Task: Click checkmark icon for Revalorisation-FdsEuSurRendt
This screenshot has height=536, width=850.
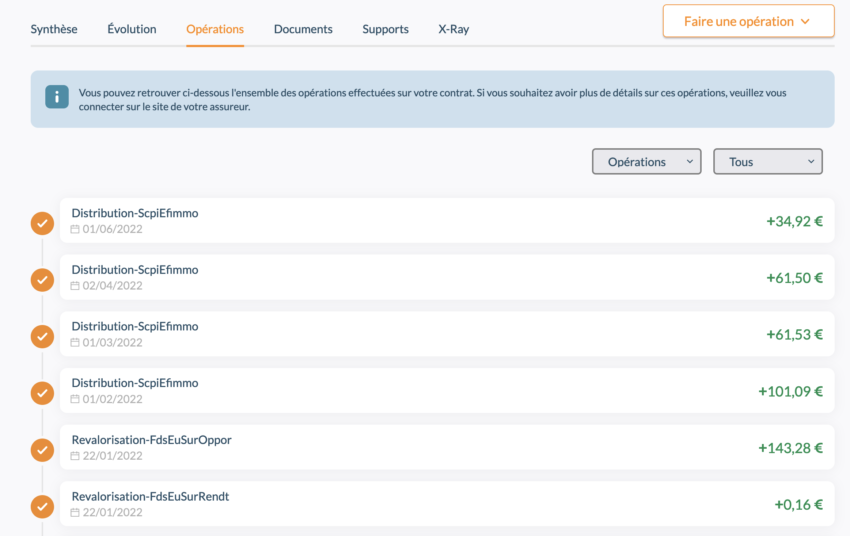Action: 42,506
